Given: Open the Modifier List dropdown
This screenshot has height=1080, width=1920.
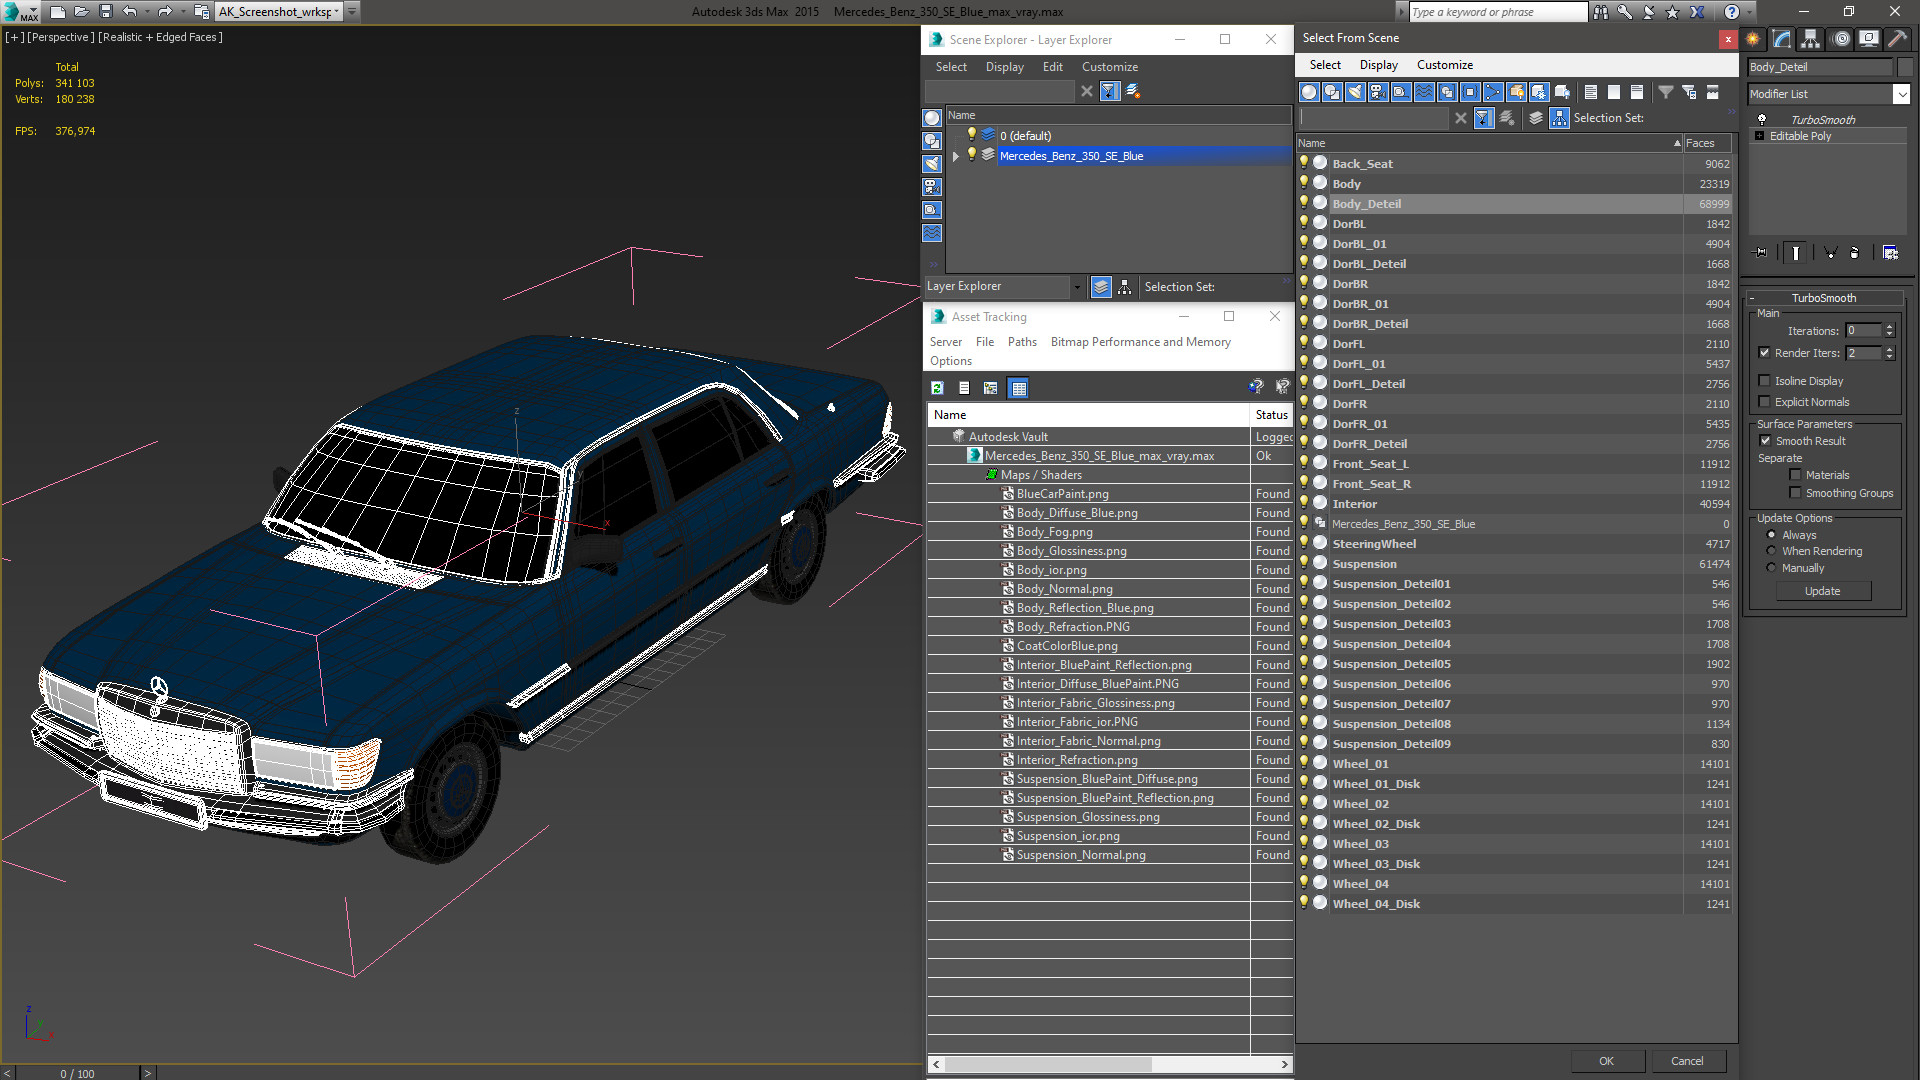Looking at the screenshot, I should pyautogui.click(x=1901, y=94).
